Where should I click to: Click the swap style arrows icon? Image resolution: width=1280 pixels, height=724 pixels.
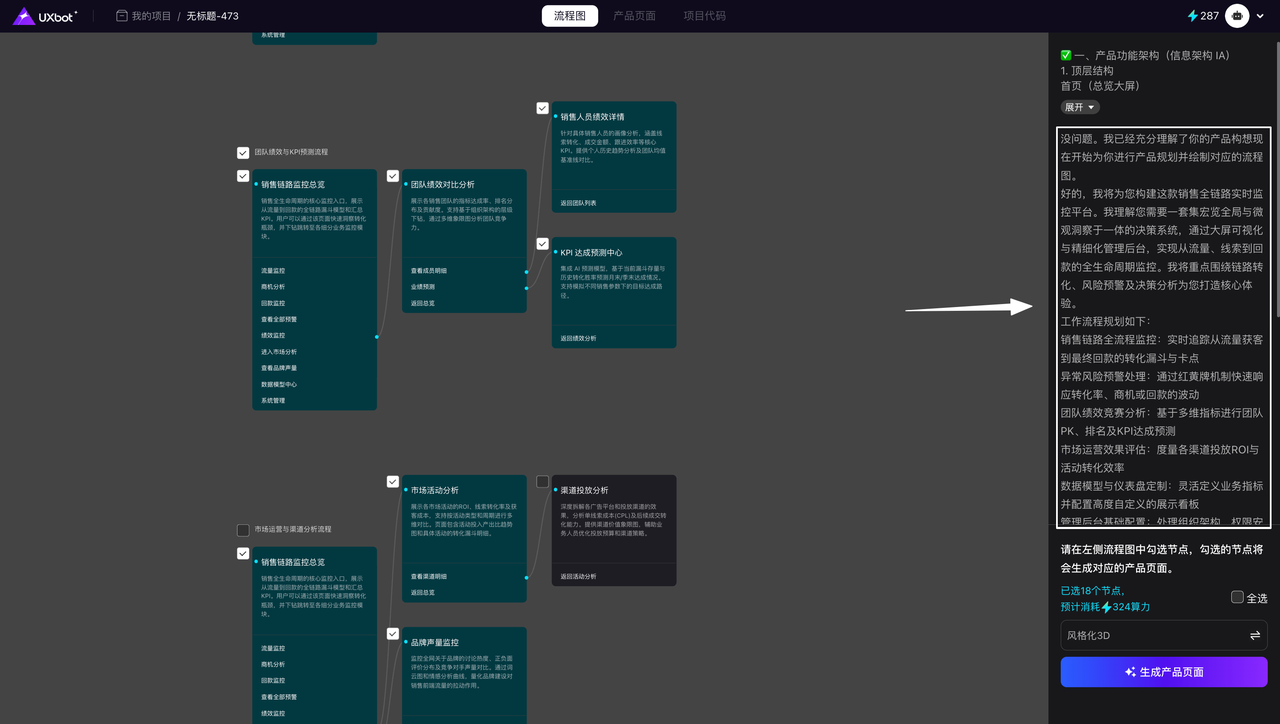tap(1254, 636)
